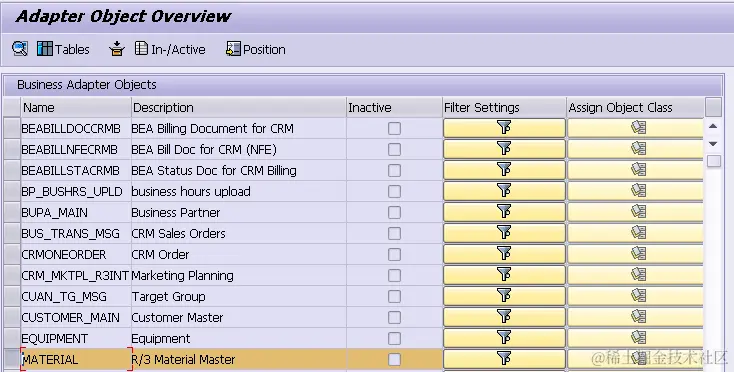
Task: Click the Position toolbar button
Action: (x=256, y=49)
